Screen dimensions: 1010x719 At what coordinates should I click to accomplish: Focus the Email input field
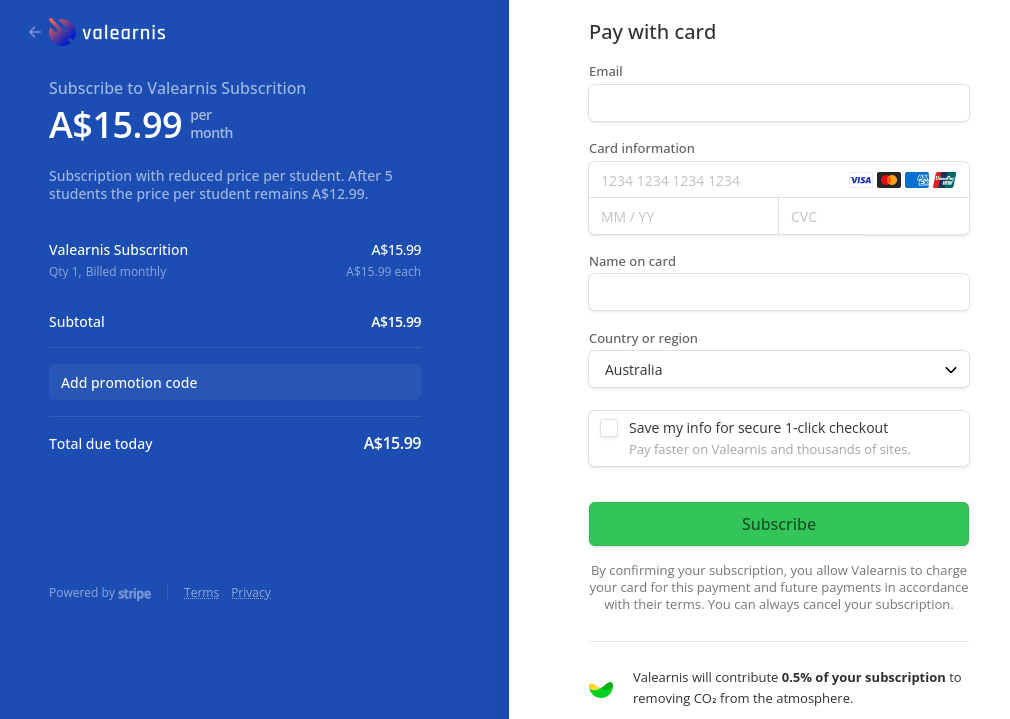pyautogui.click(x=778, y=103)
